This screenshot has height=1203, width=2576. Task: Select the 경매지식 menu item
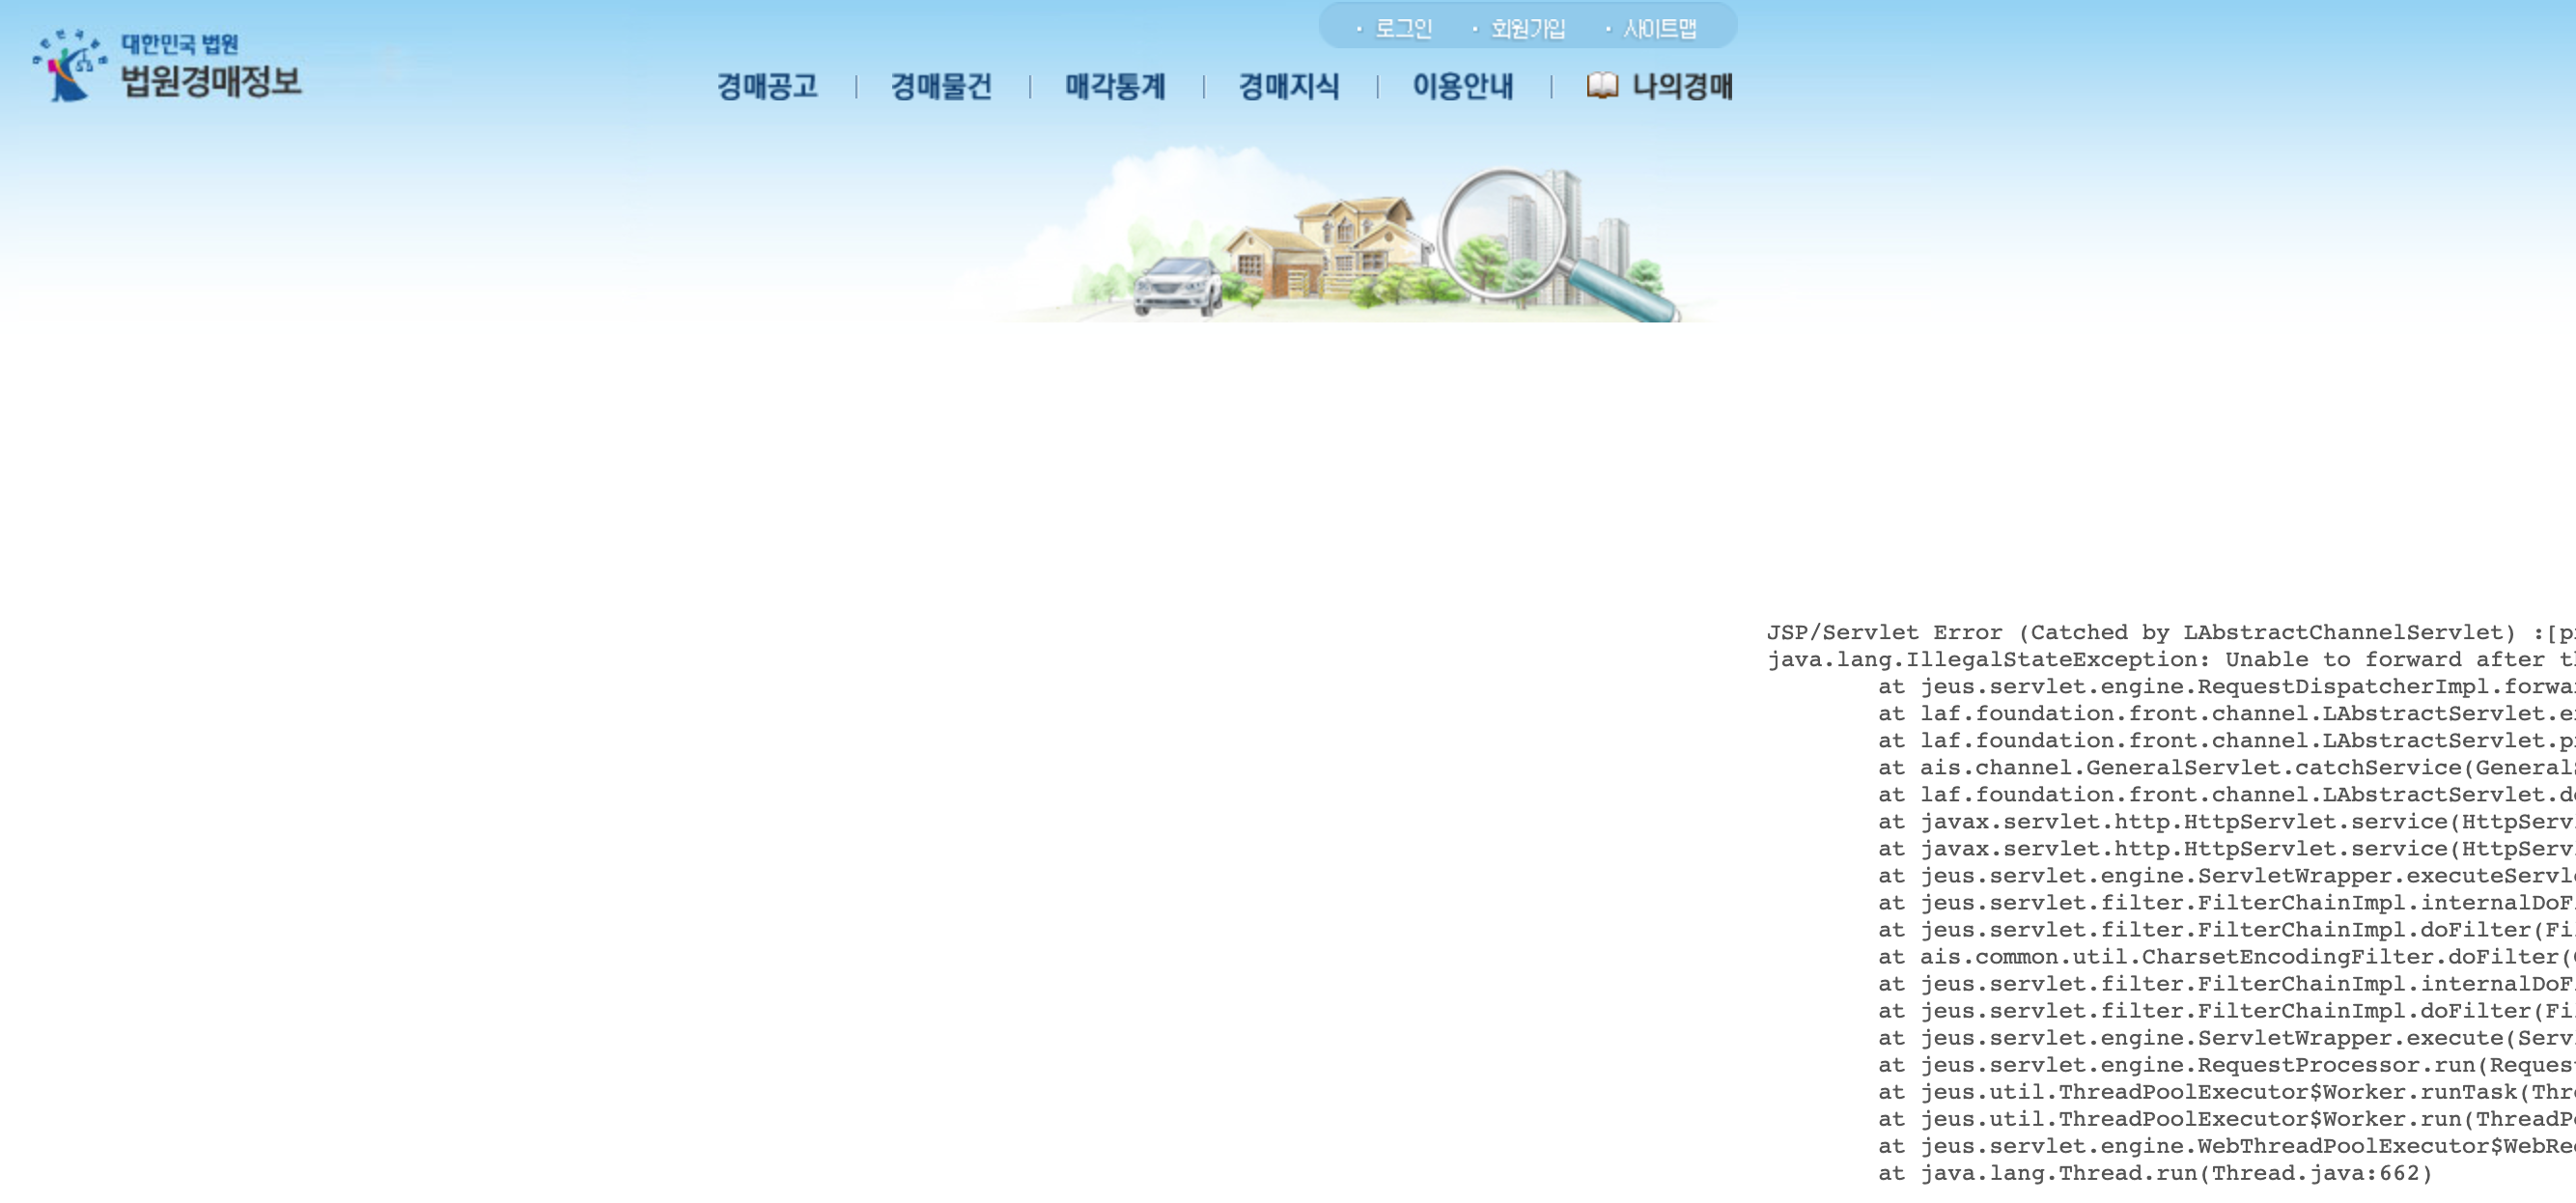(1289, 87)
